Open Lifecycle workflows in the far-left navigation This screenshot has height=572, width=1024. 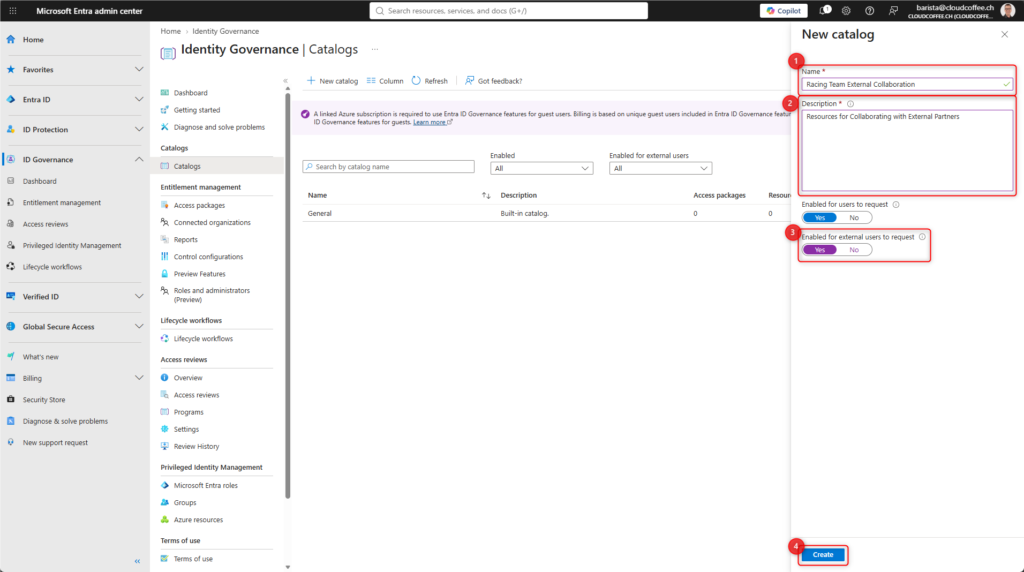tap(52, 267)
